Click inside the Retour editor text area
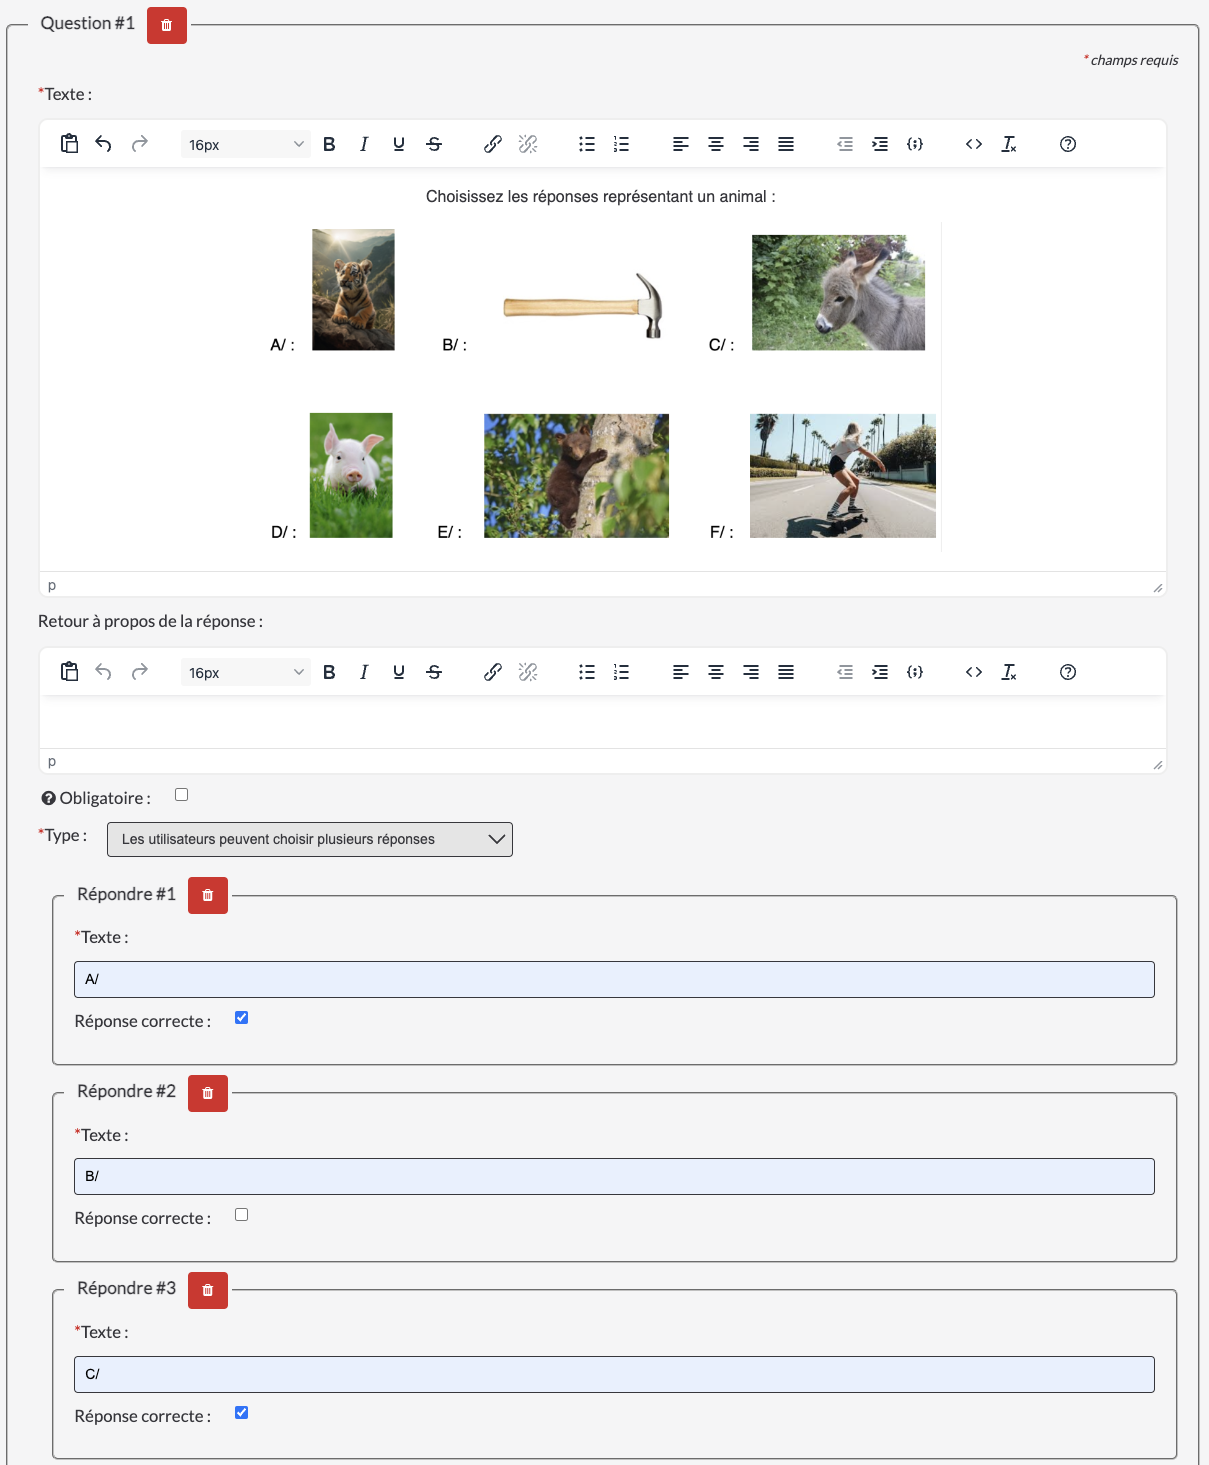The image size is (1209, 1465). (603, 722)
